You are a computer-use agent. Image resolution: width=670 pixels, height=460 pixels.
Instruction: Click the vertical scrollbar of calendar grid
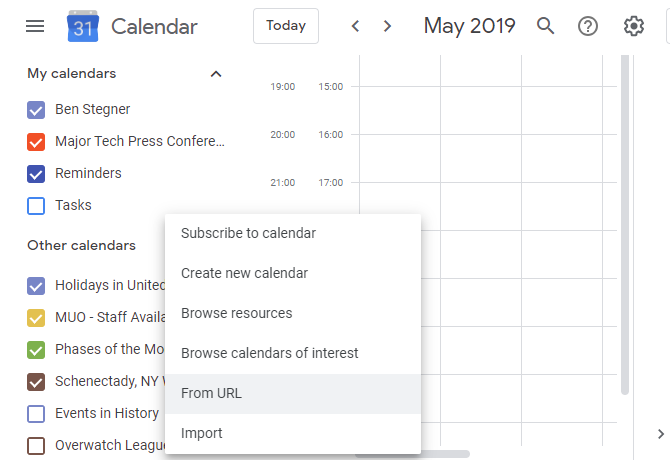tap(625, 224)
